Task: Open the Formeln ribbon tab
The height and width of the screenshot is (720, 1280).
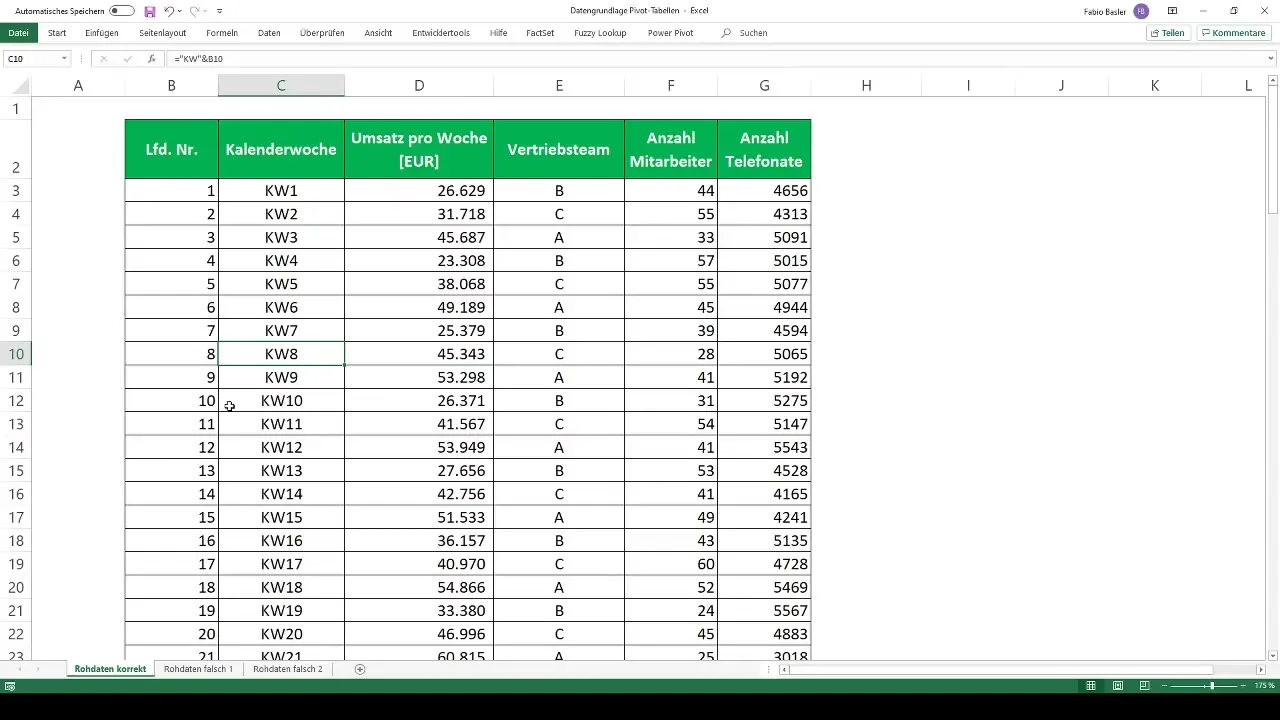Action: coord(222,33)
